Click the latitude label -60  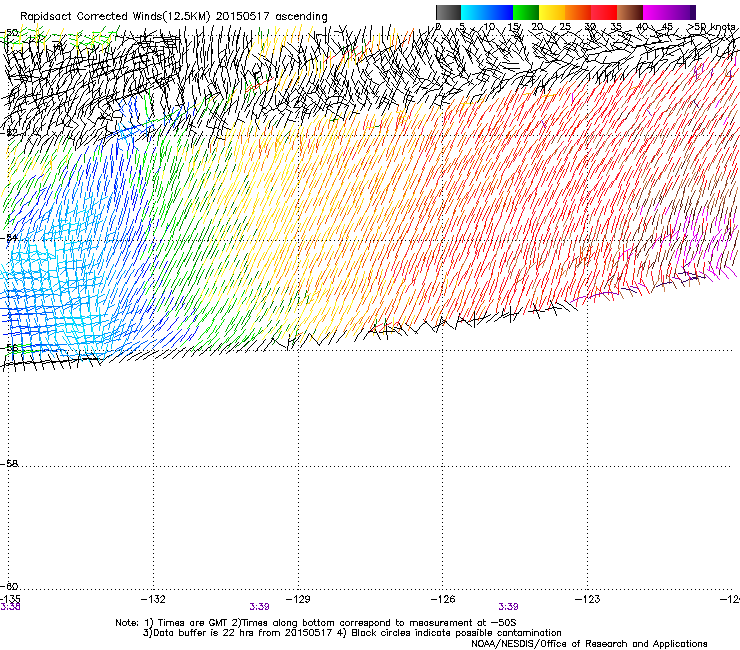click(9, 586)
